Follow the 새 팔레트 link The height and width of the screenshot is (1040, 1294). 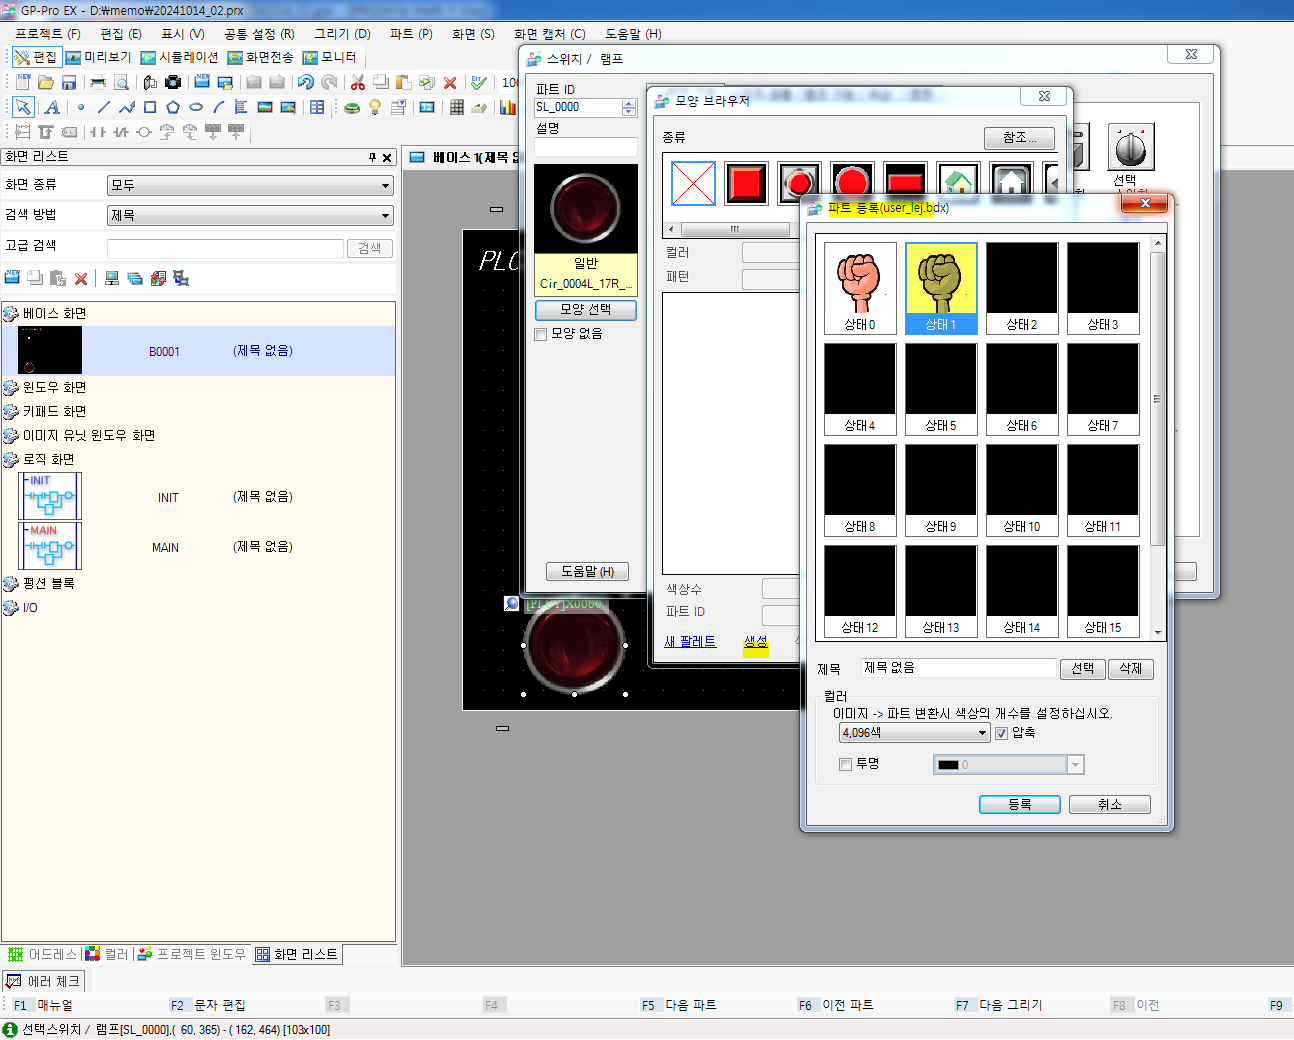690,641
